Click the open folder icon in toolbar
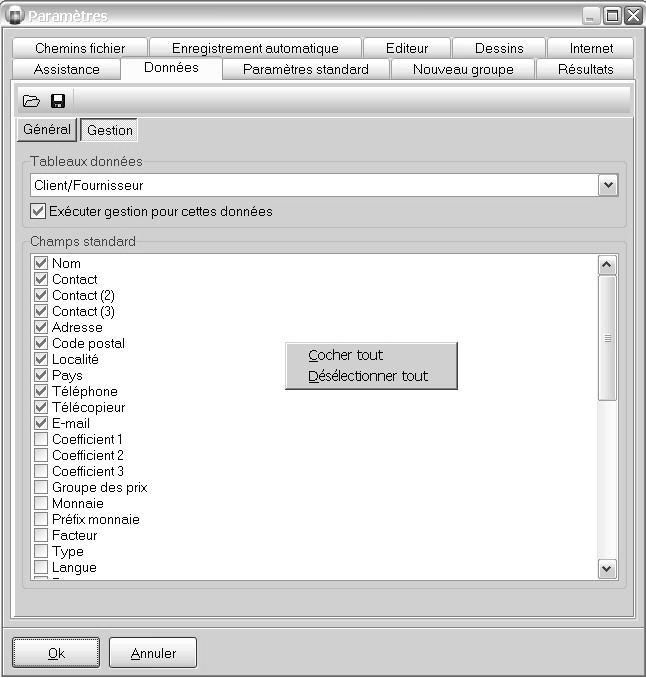The width and height of the screenshot is (646, 678). point(31,102)
